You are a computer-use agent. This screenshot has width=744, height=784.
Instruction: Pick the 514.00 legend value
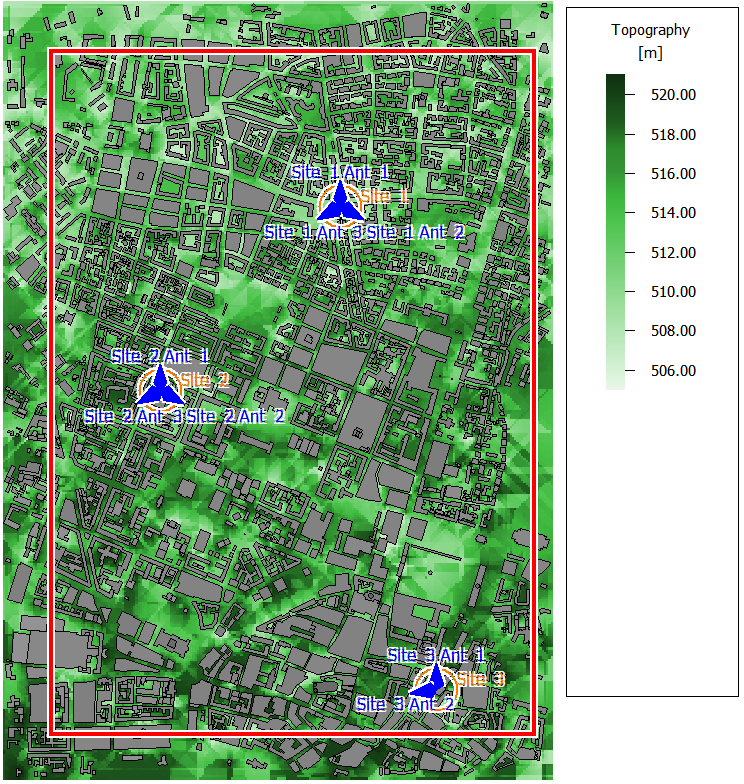click(672, 213)
